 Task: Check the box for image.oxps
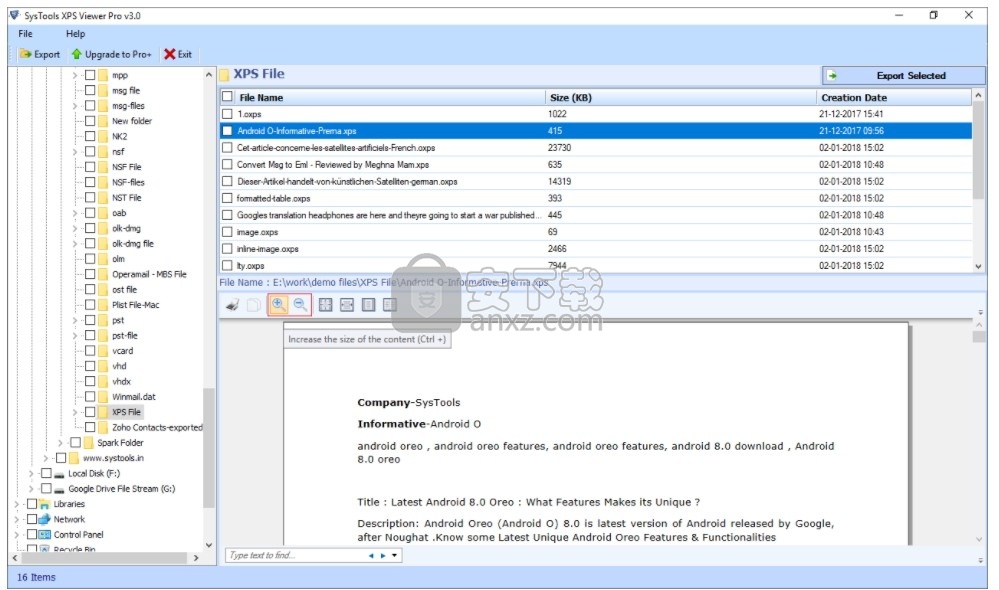[227, 233]
